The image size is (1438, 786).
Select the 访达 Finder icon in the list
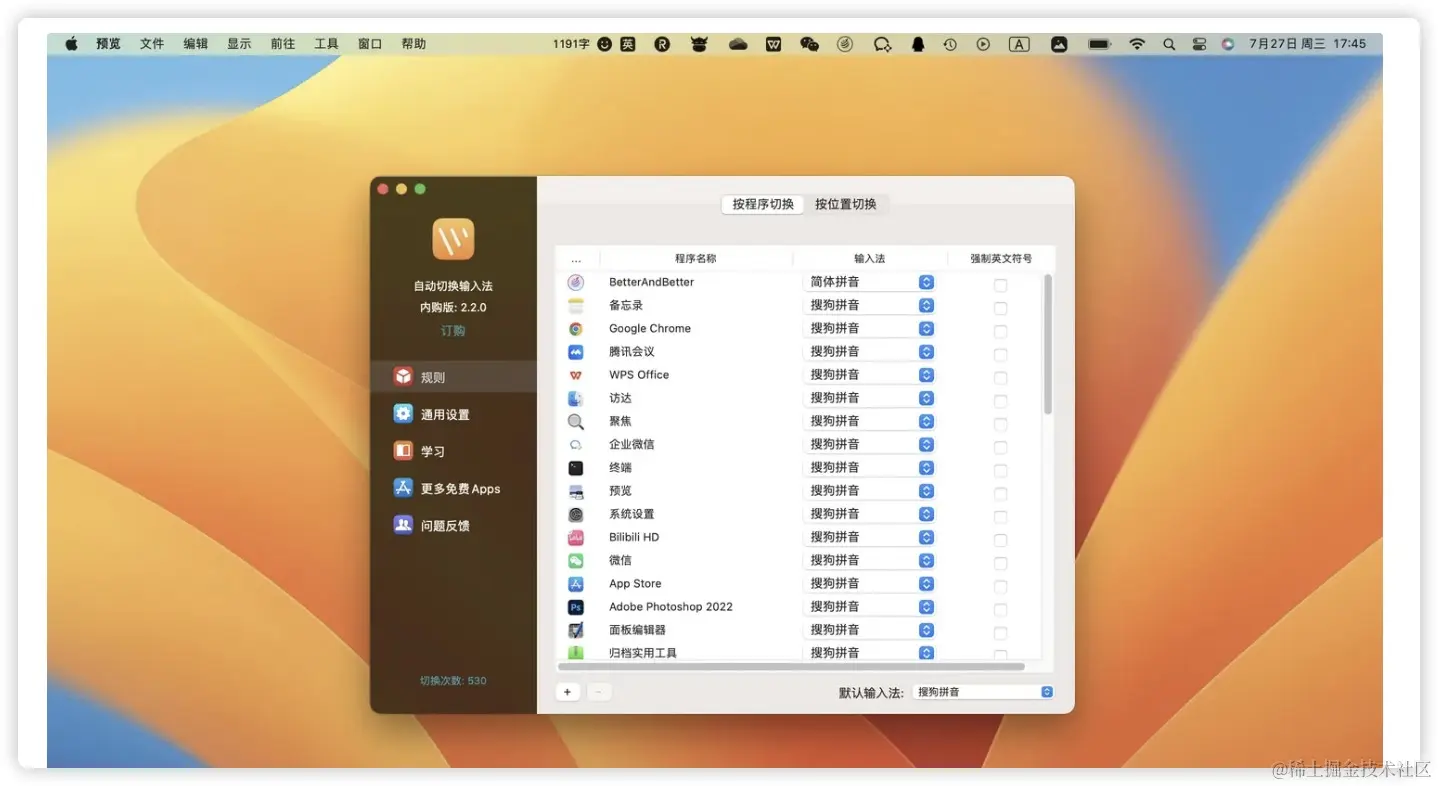tap(575, 398)
